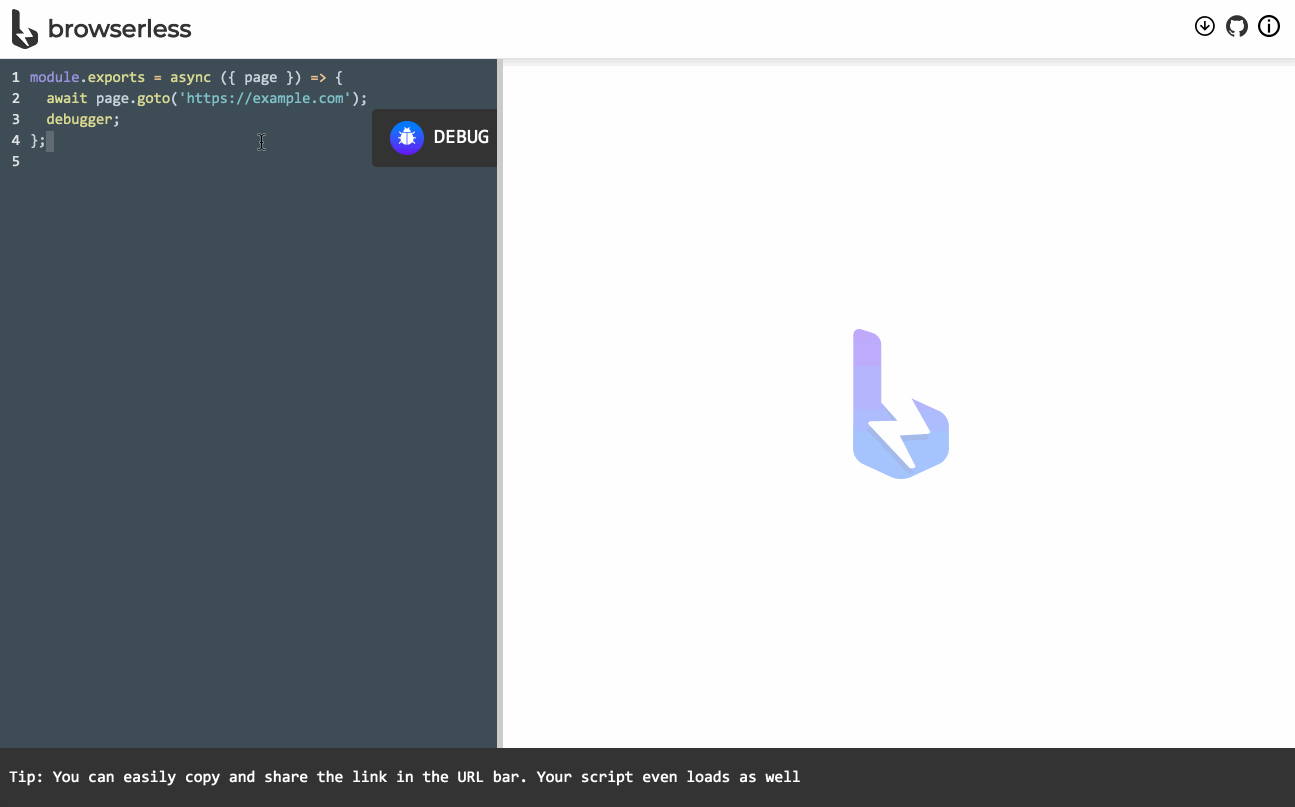Click the 'debugger;' statement line
The image size is (1295, 807).
coord(83,119)
